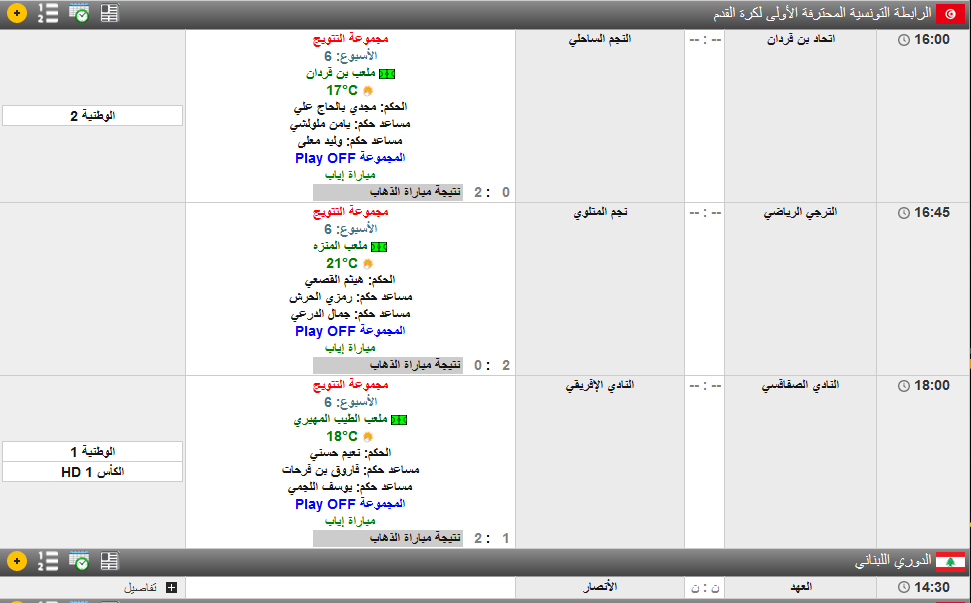Open the الرابطة التونسية المحترفة الأولى league title
The width and height of the screenshot is (971, 603).
click(822, 13)
